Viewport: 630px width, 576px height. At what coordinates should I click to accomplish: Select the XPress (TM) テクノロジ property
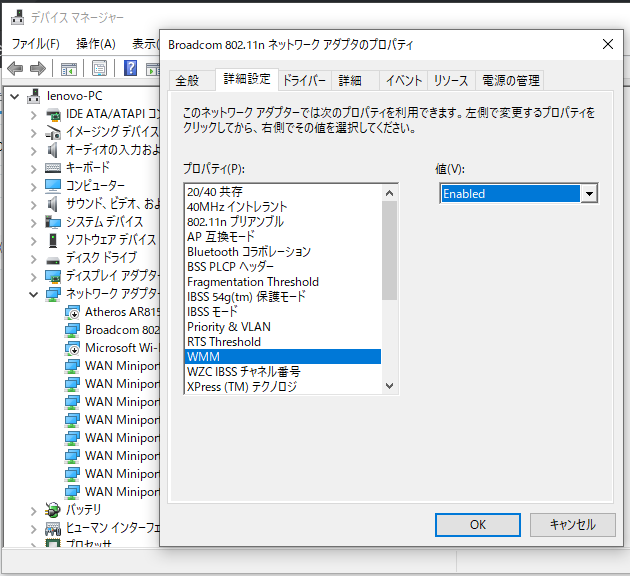[x=283, y=387]
